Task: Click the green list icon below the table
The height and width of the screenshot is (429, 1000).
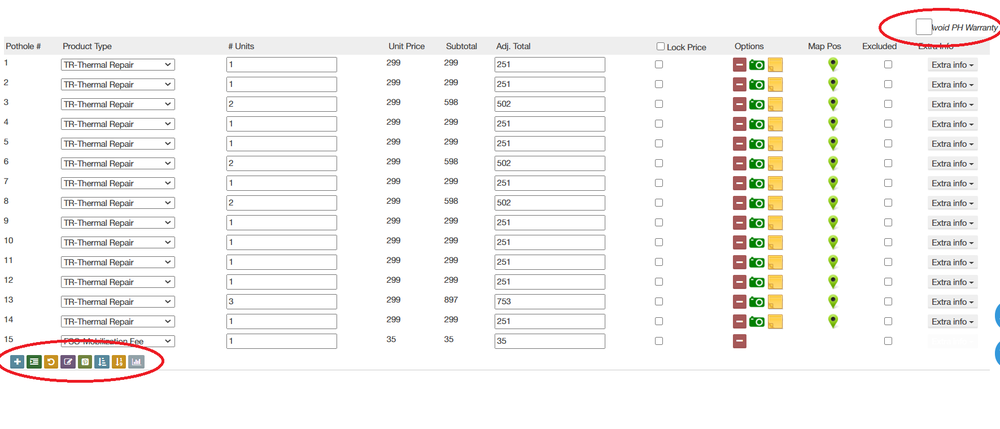Action: [x=34, y=361]
